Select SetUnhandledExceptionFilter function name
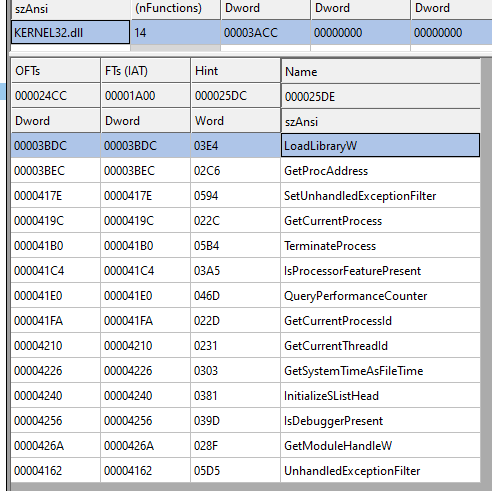This screenshot has width=492, height=491. point(360,196)
